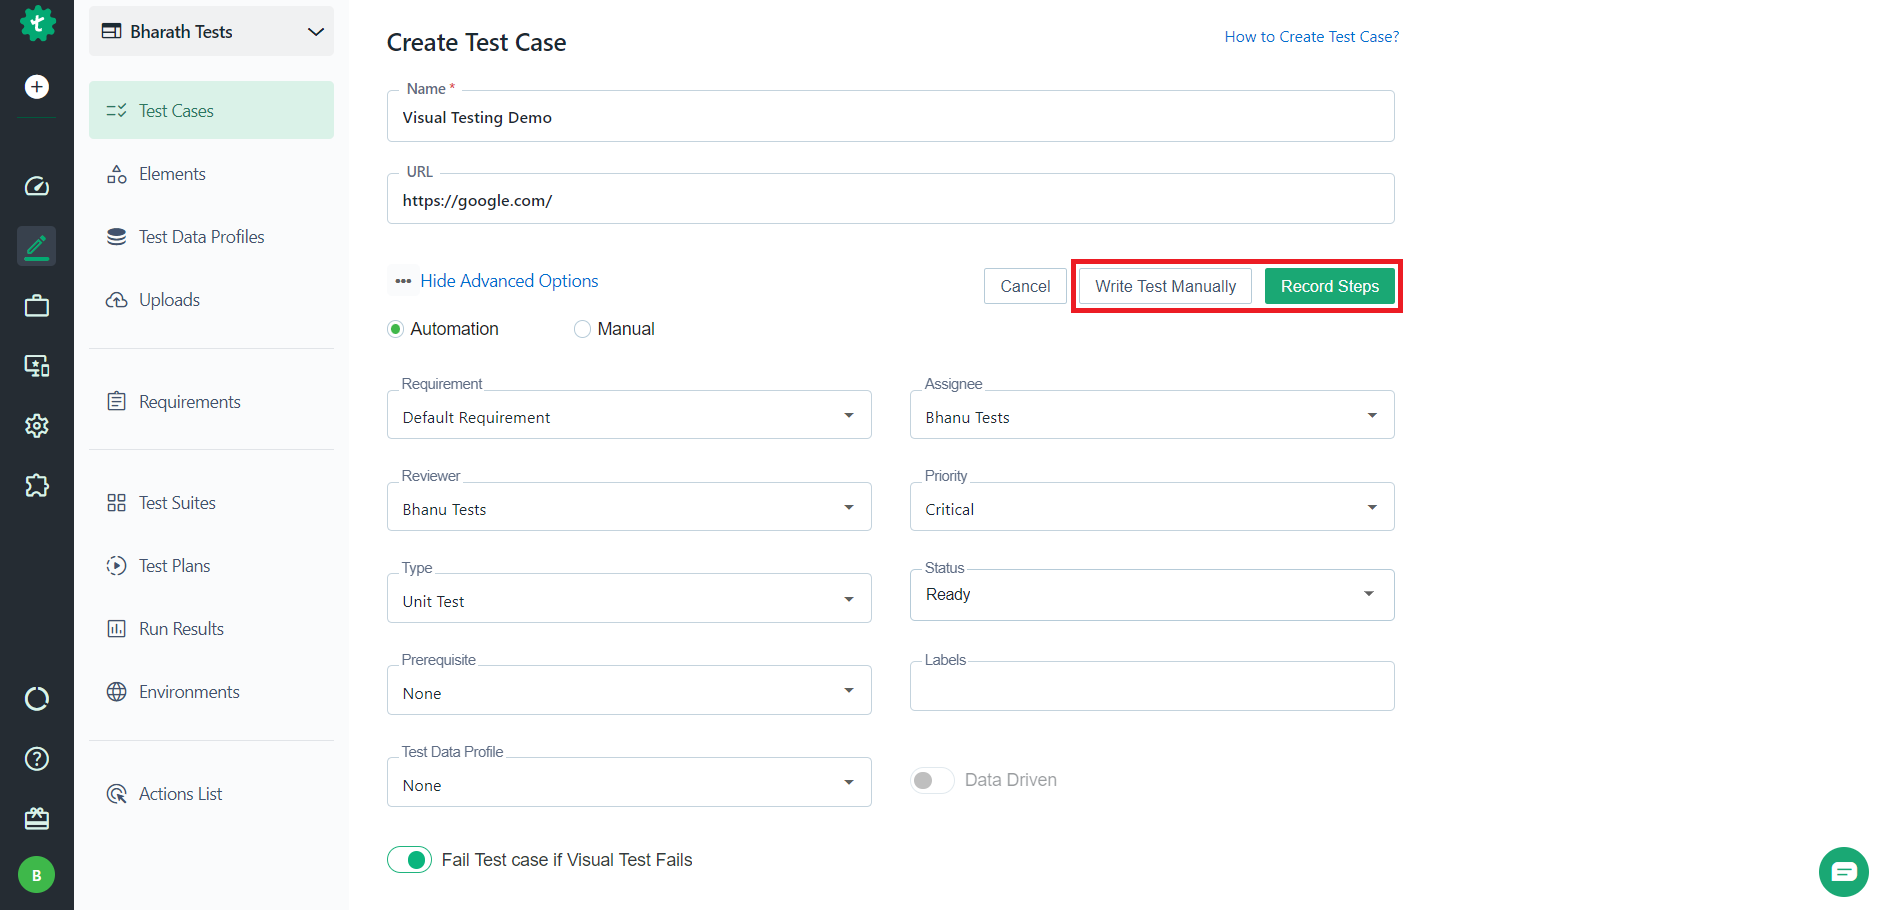Open the Status dropdown showing Ready
Image resolution: width=1890 pixels, height=910 pixels.
point(1152,595)
